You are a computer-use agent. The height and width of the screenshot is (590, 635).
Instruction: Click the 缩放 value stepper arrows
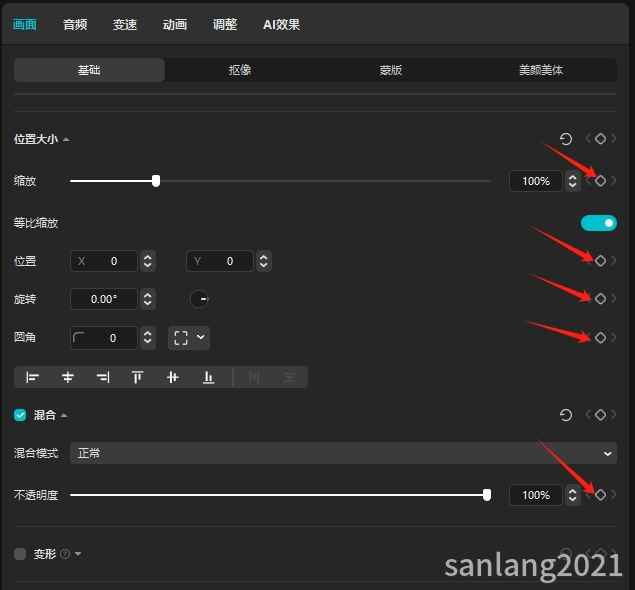click(572, 181)
